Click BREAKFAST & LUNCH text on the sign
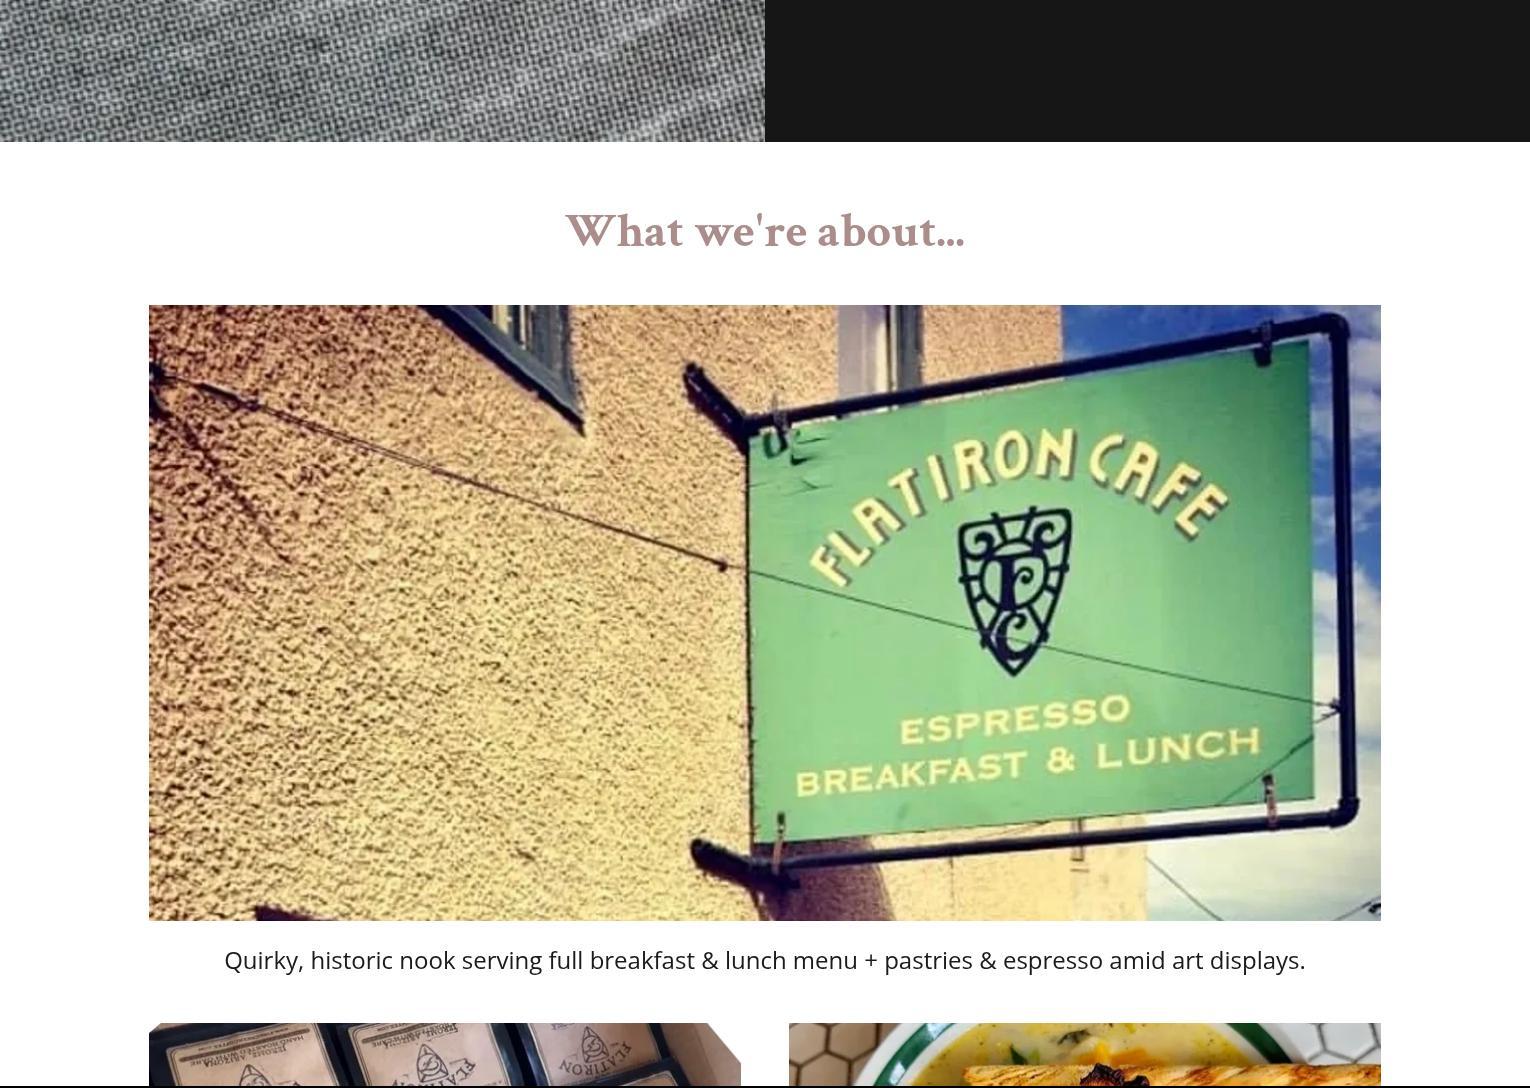Image resolution: width=1530 pixels, height=1088 pixels. (1027, 761)
